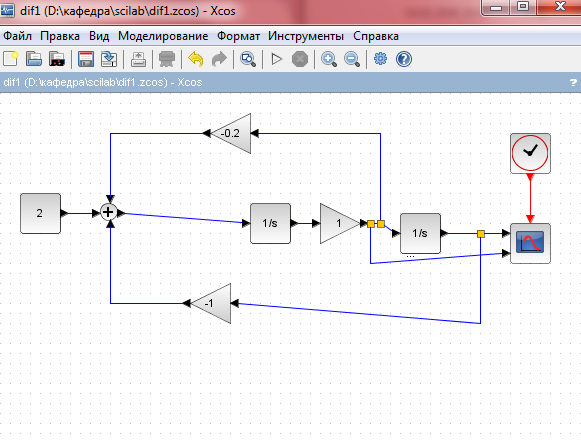581x443 pixels.
Task: Click the small help mark in diagram title bar
Action: [573, 82]
